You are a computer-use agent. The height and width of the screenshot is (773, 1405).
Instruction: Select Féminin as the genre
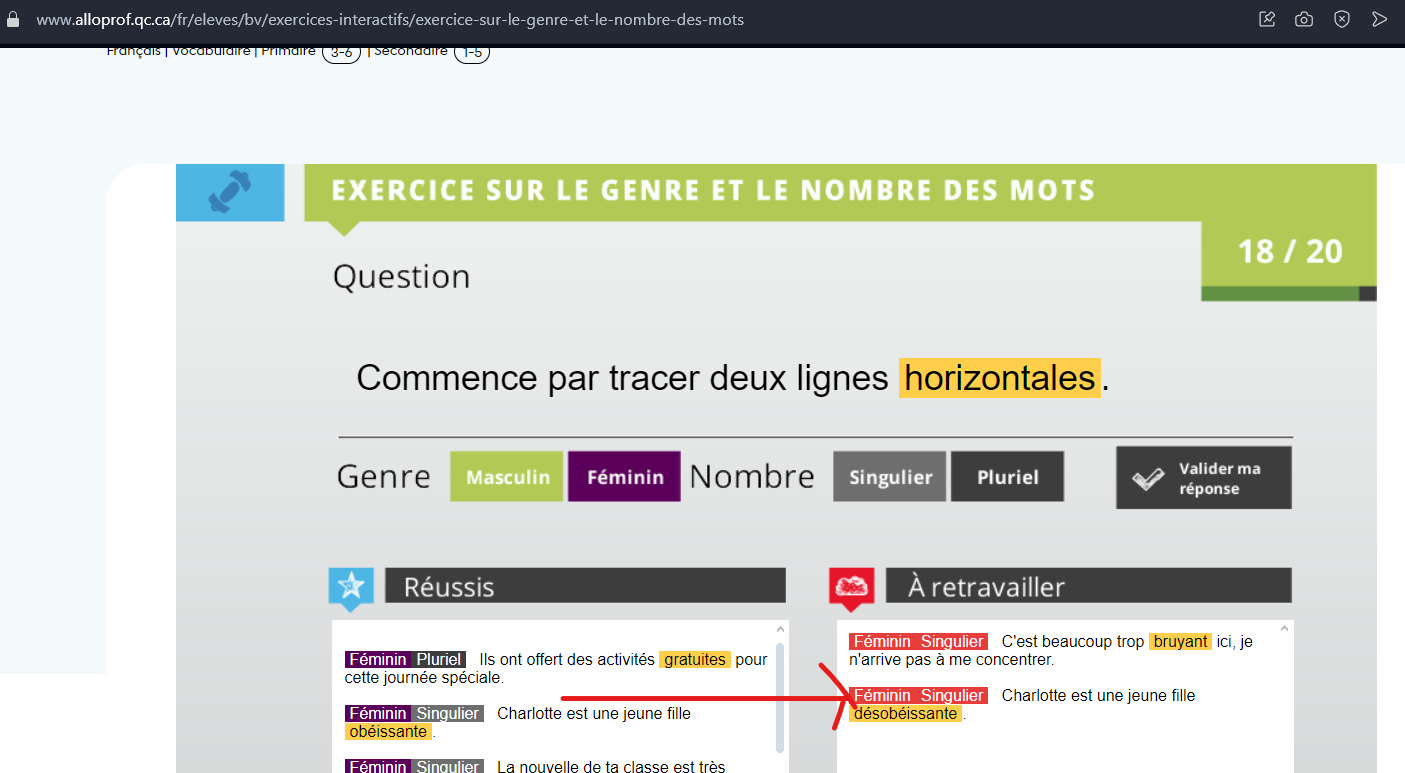coord(625,477)
